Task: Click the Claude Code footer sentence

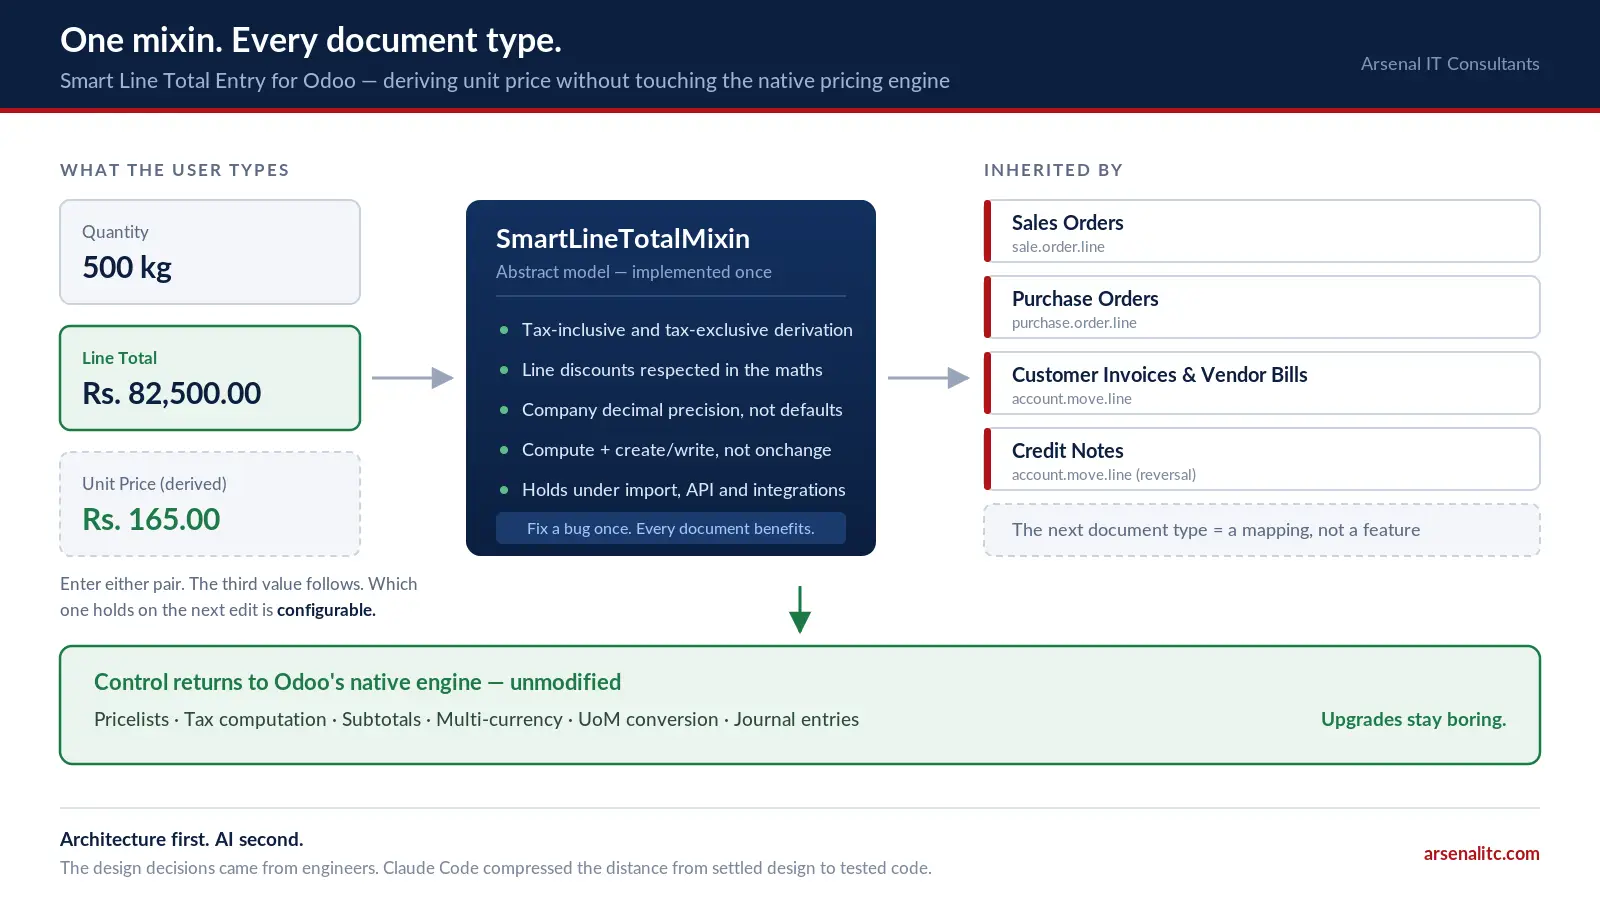Action: 496,868
